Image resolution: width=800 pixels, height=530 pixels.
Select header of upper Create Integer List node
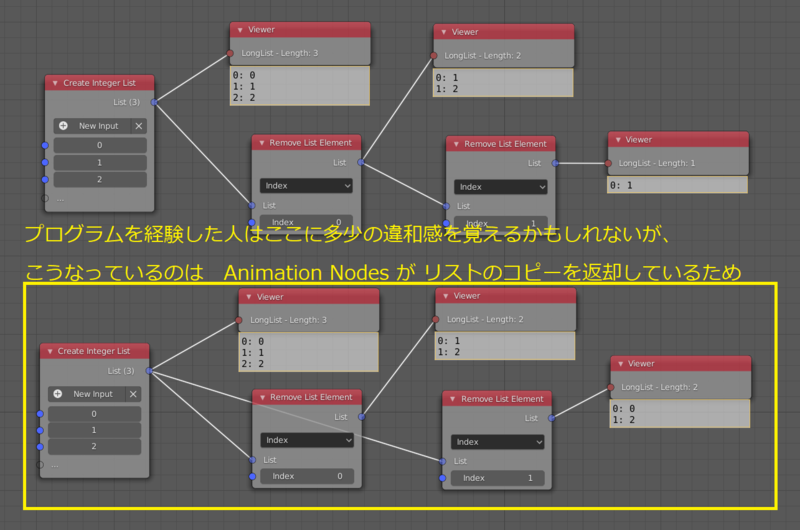99,83
